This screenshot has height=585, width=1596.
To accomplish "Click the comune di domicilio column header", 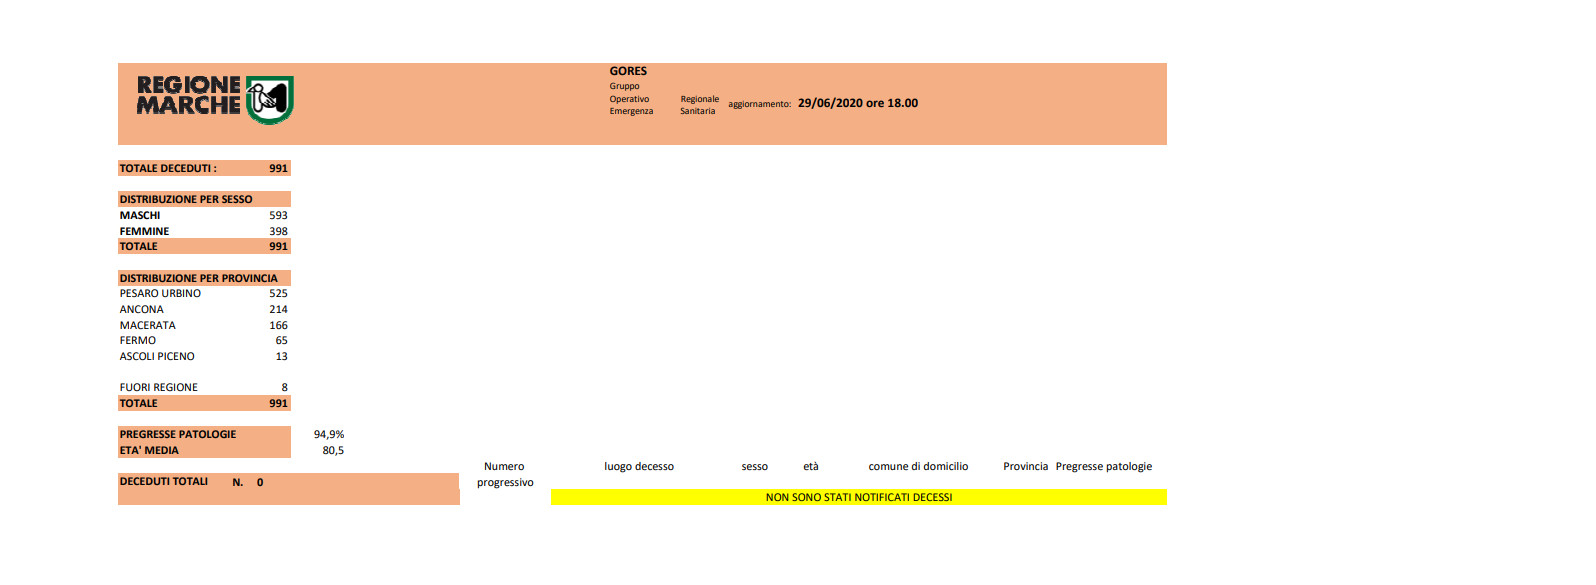I will (918, 466).
